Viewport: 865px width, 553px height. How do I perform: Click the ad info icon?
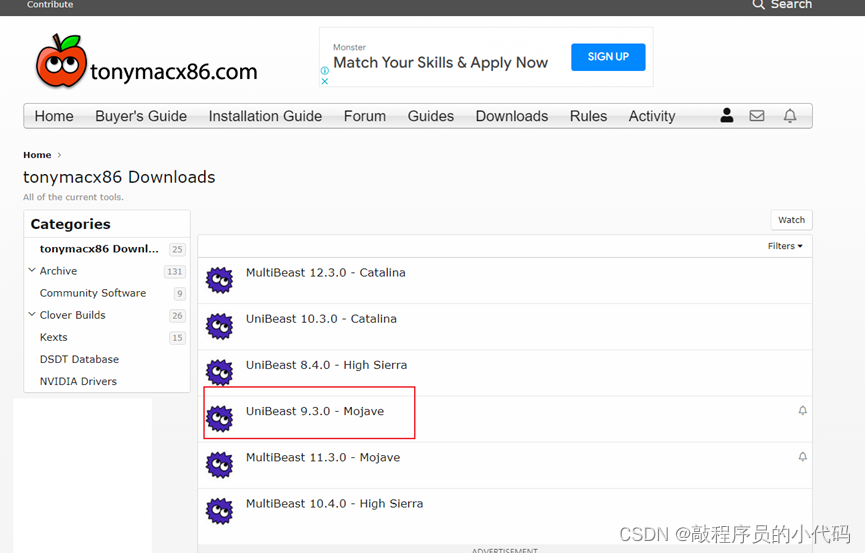[325, 71]
